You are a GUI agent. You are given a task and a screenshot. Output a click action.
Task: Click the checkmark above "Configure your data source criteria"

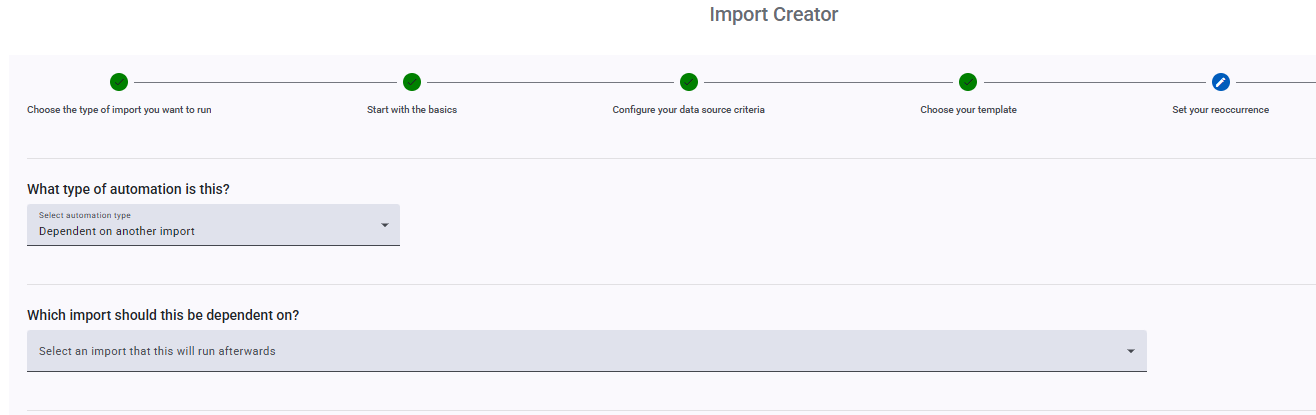(688, 82)
